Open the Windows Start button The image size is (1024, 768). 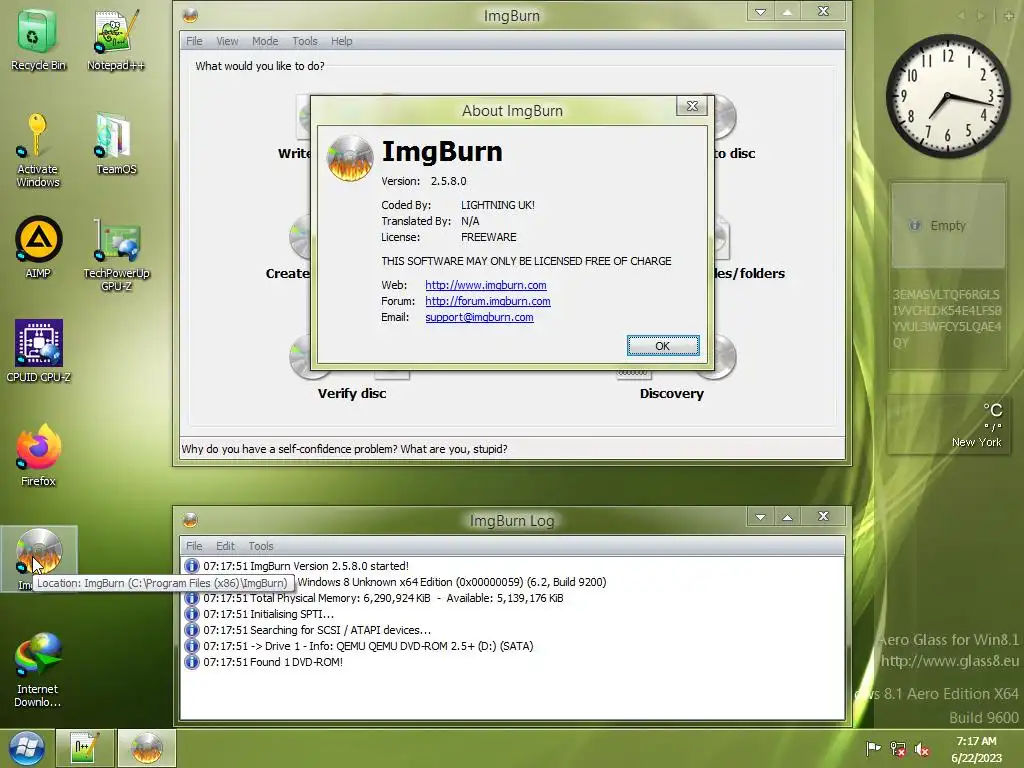[27, 748]
